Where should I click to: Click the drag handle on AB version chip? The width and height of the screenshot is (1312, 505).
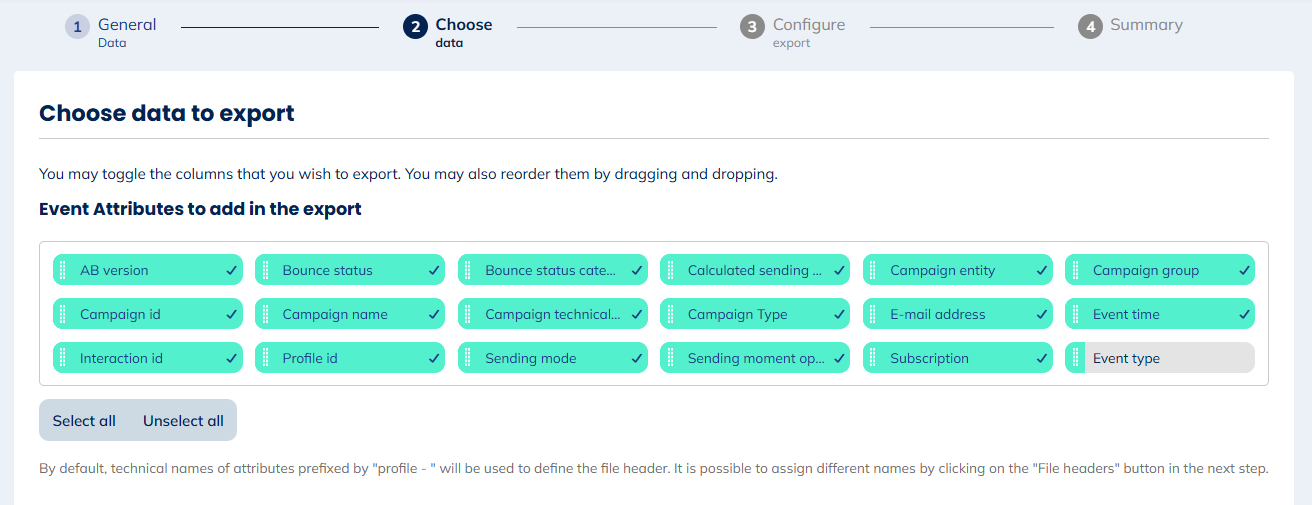62,270
